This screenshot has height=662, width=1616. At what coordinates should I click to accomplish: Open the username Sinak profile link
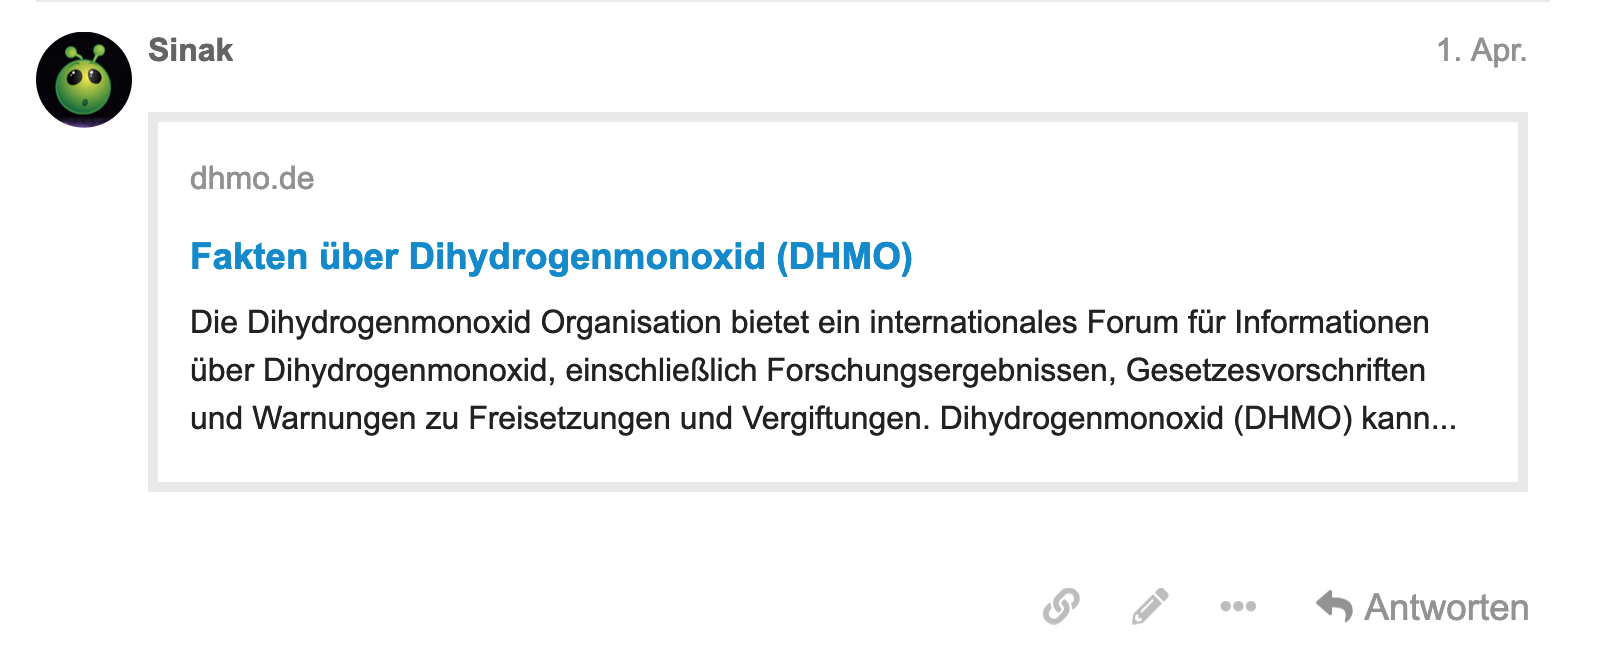tap(190, 50)
